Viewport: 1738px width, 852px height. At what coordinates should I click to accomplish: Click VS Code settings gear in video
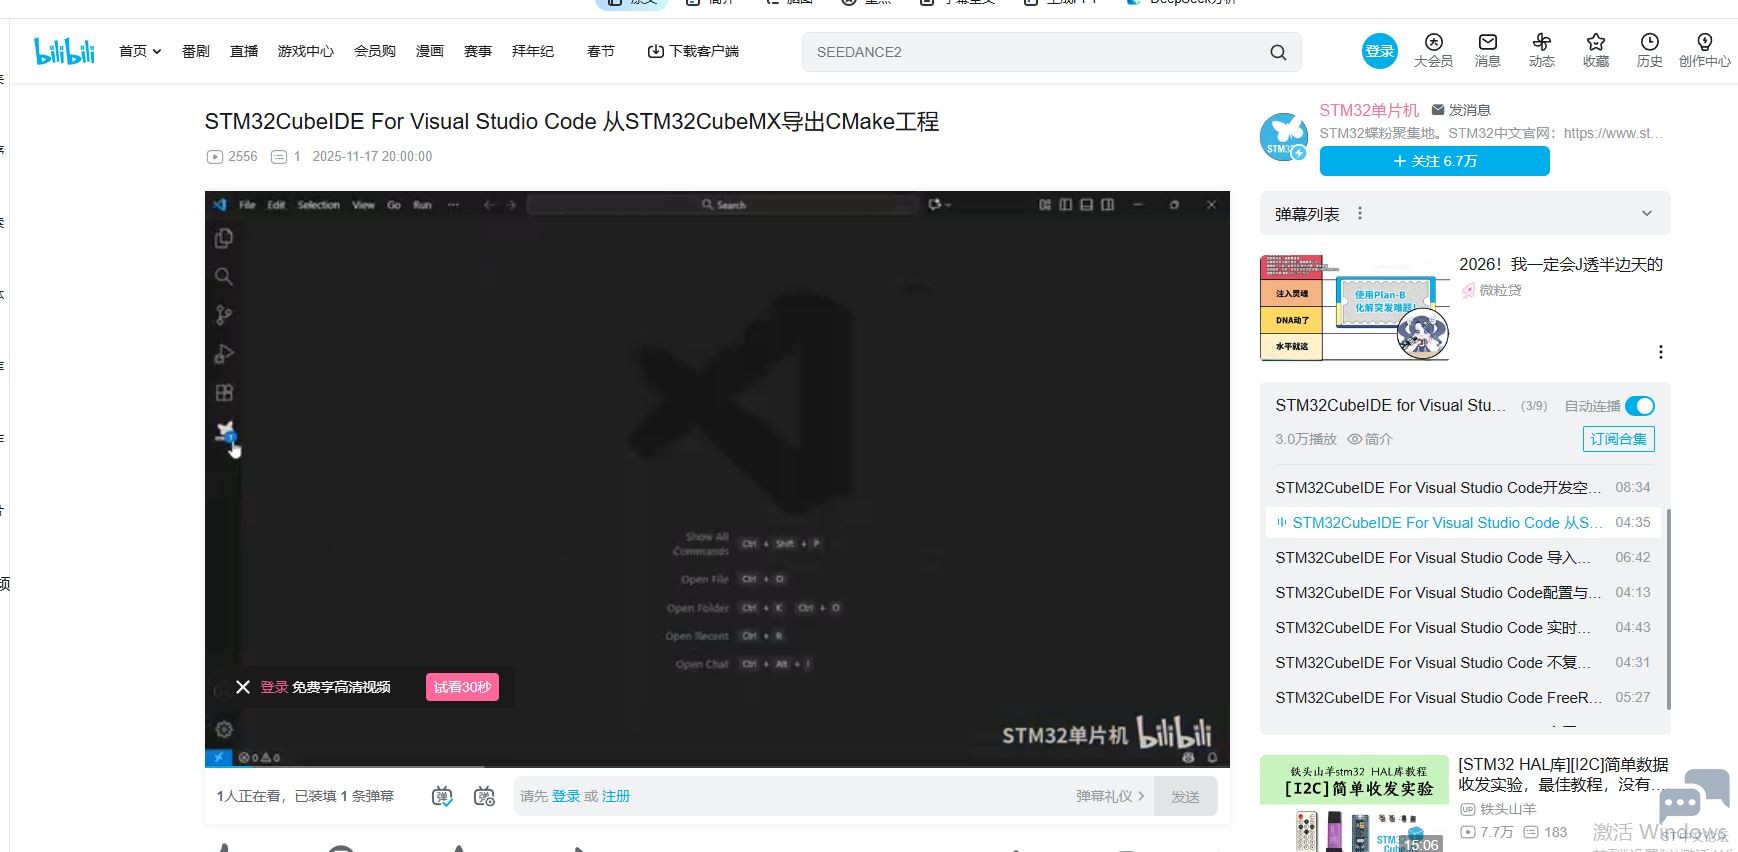(x=224, y=730)
